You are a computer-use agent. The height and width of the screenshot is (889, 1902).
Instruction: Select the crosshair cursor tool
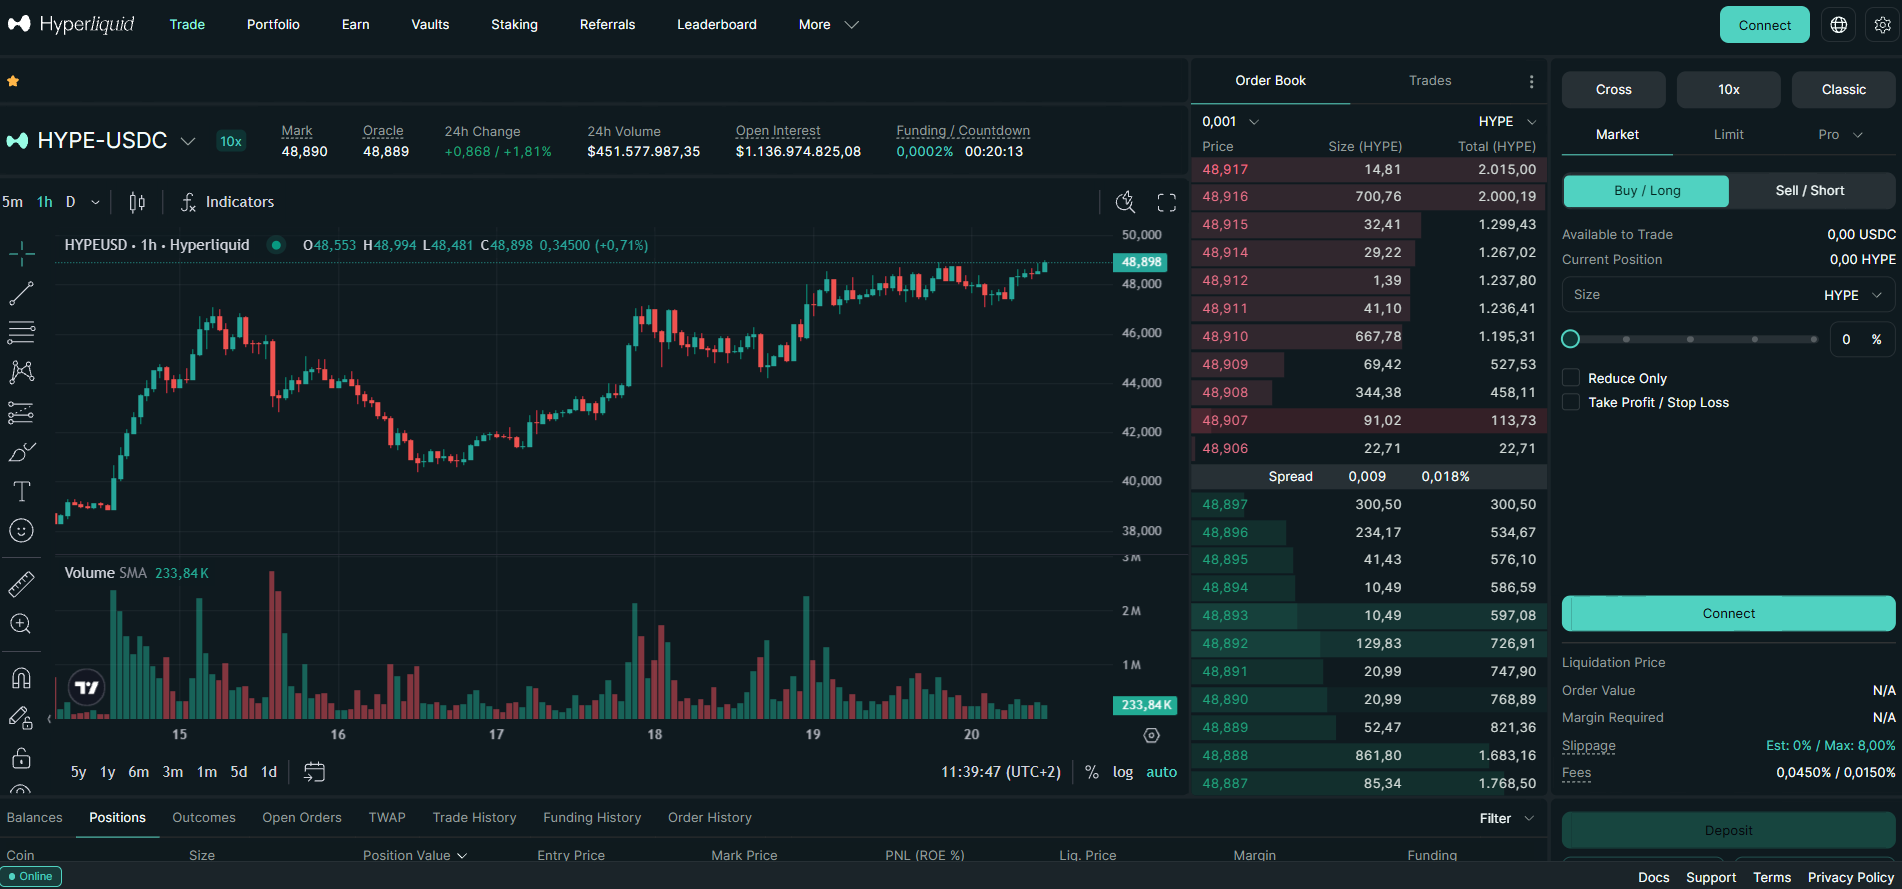coord(21,254)
